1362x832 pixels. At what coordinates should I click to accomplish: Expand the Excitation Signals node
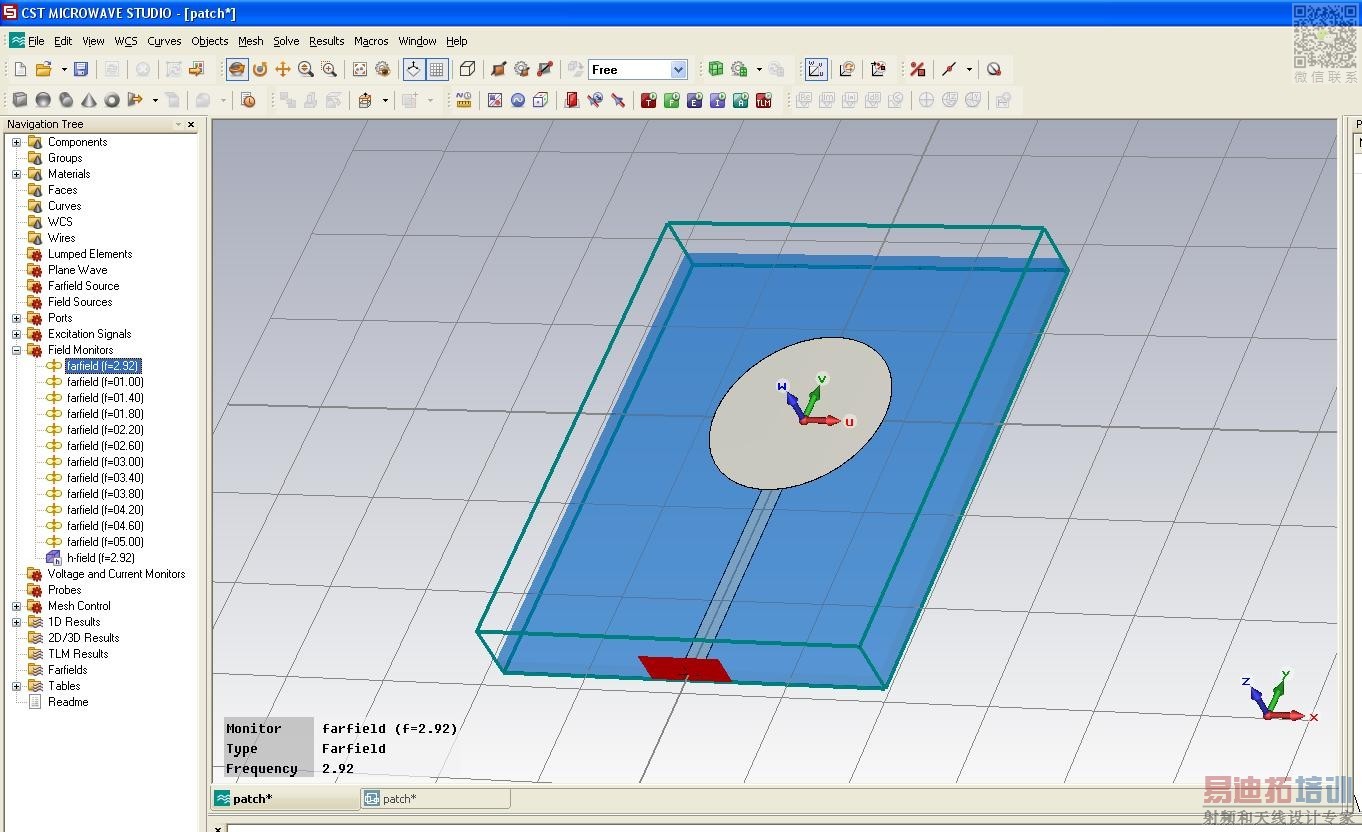click(16, 334)
